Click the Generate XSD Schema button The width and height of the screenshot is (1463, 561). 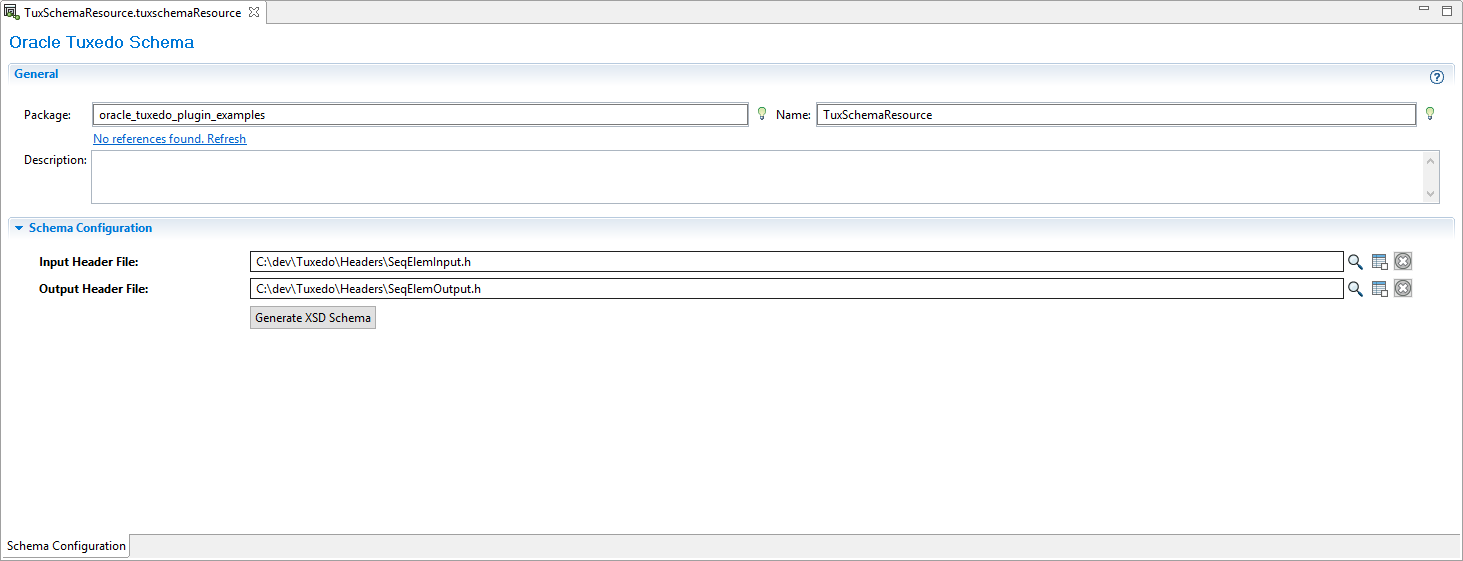coord(313,318)
